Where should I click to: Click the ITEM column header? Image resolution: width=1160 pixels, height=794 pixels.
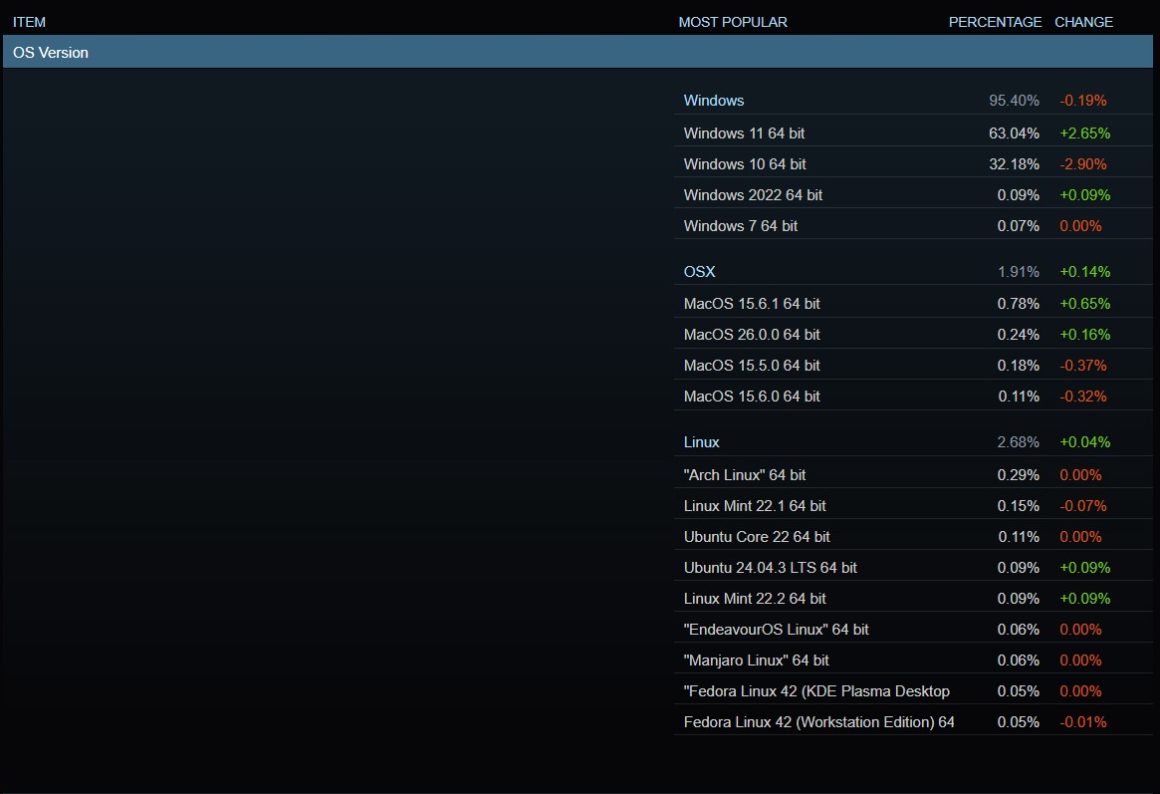tap(29, 22)
